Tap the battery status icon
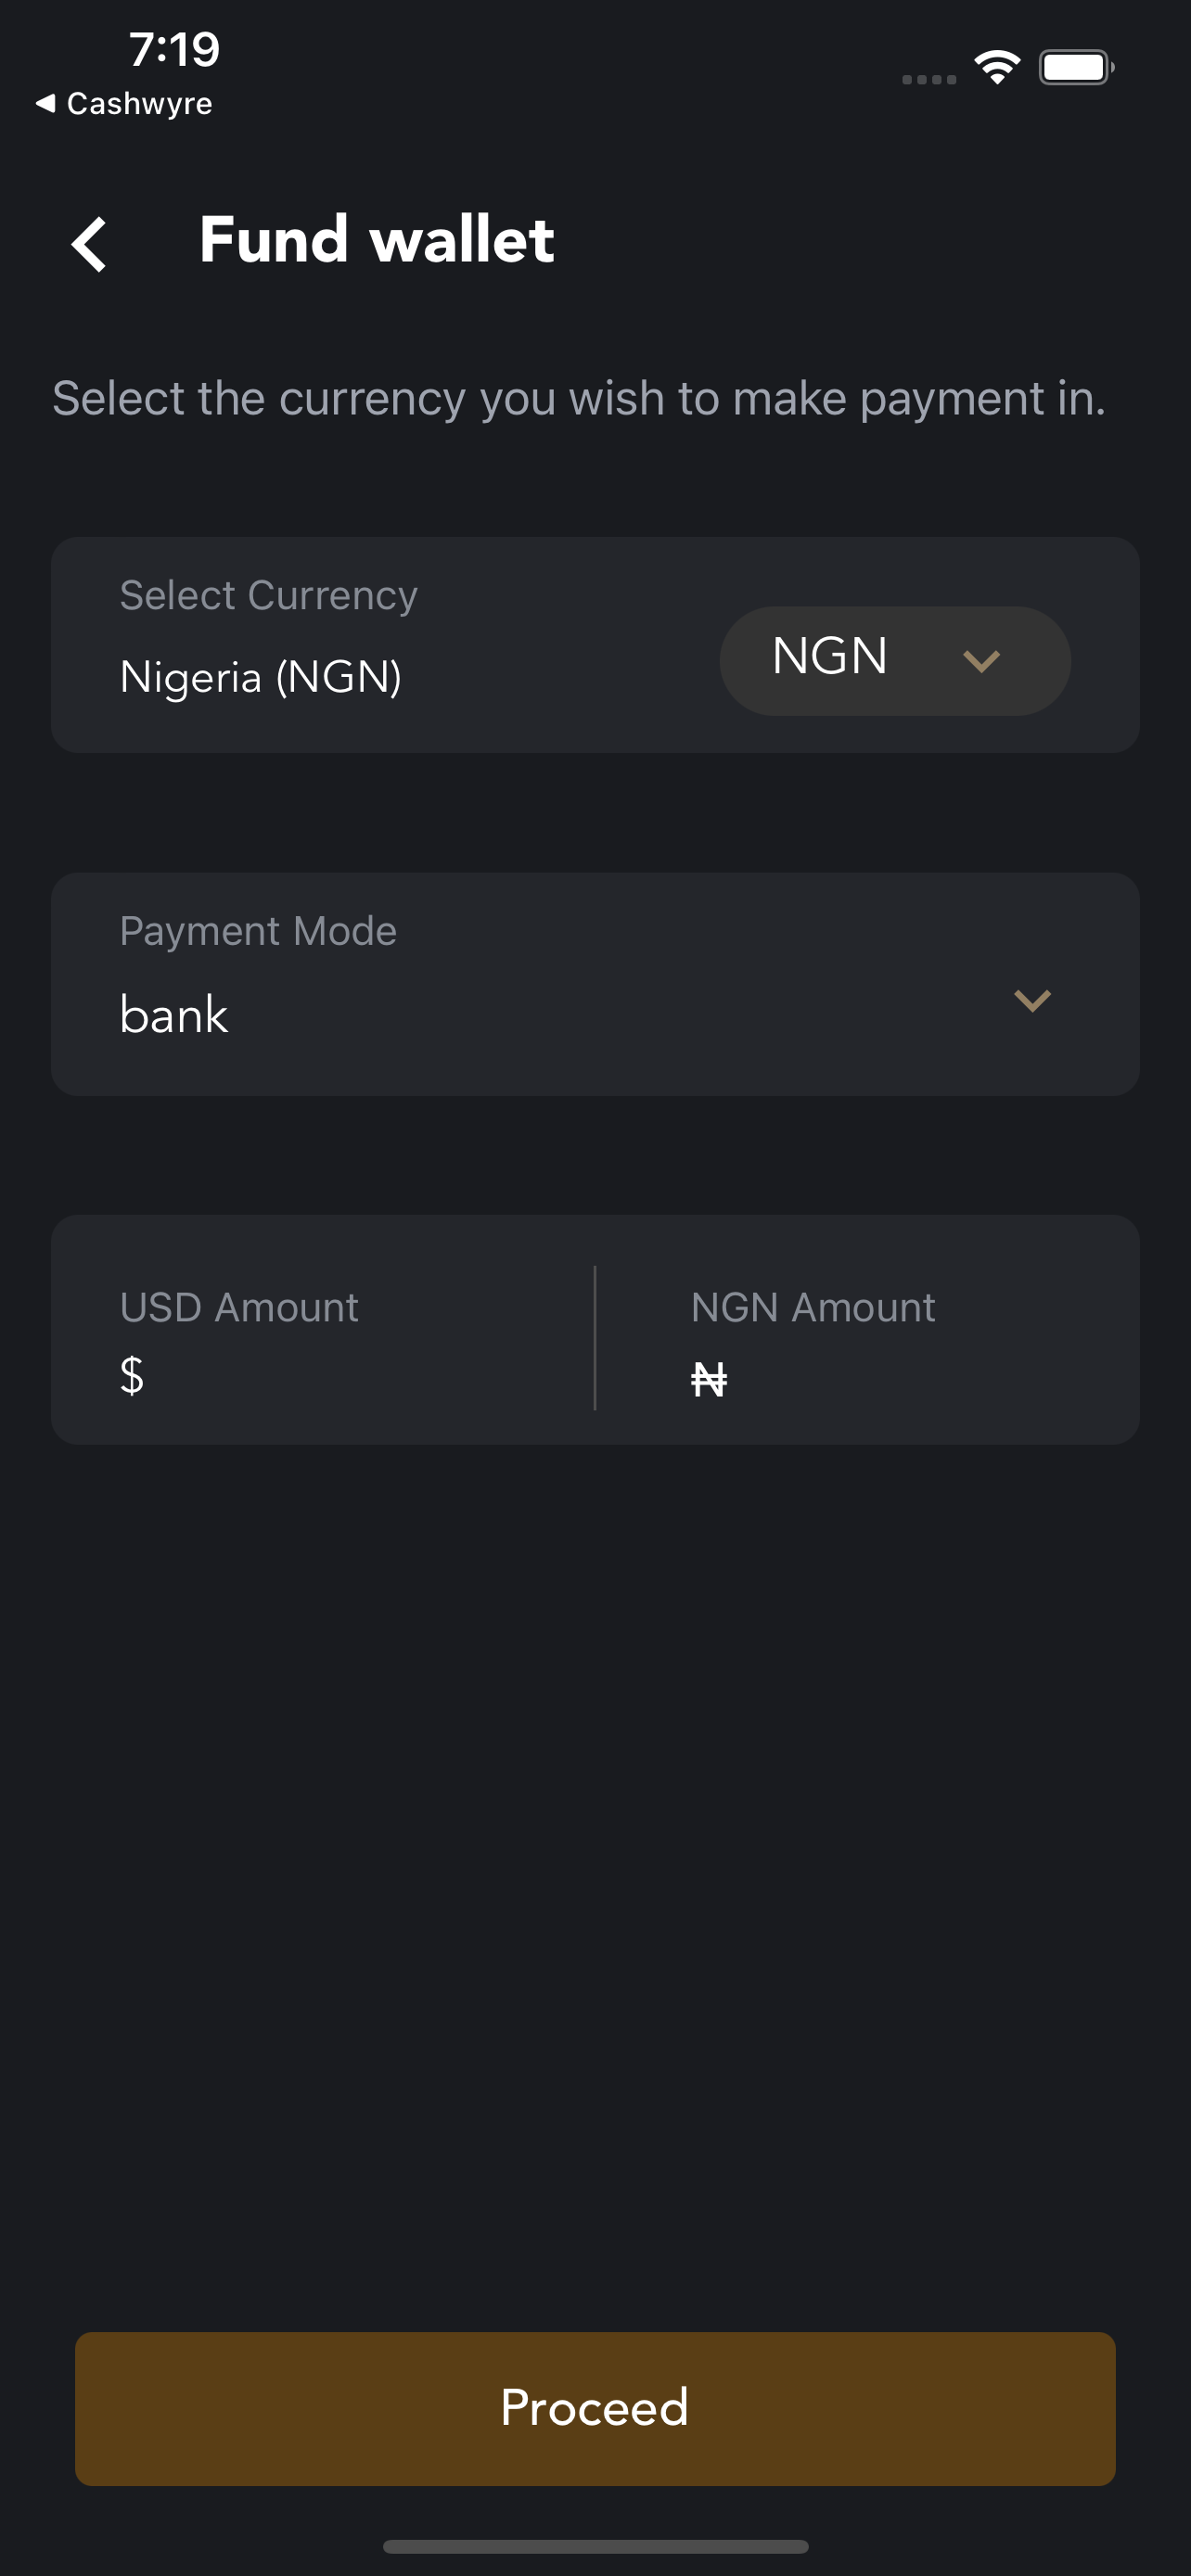This screenshot has width=1191, height=2576. (x=1076, y=67)
